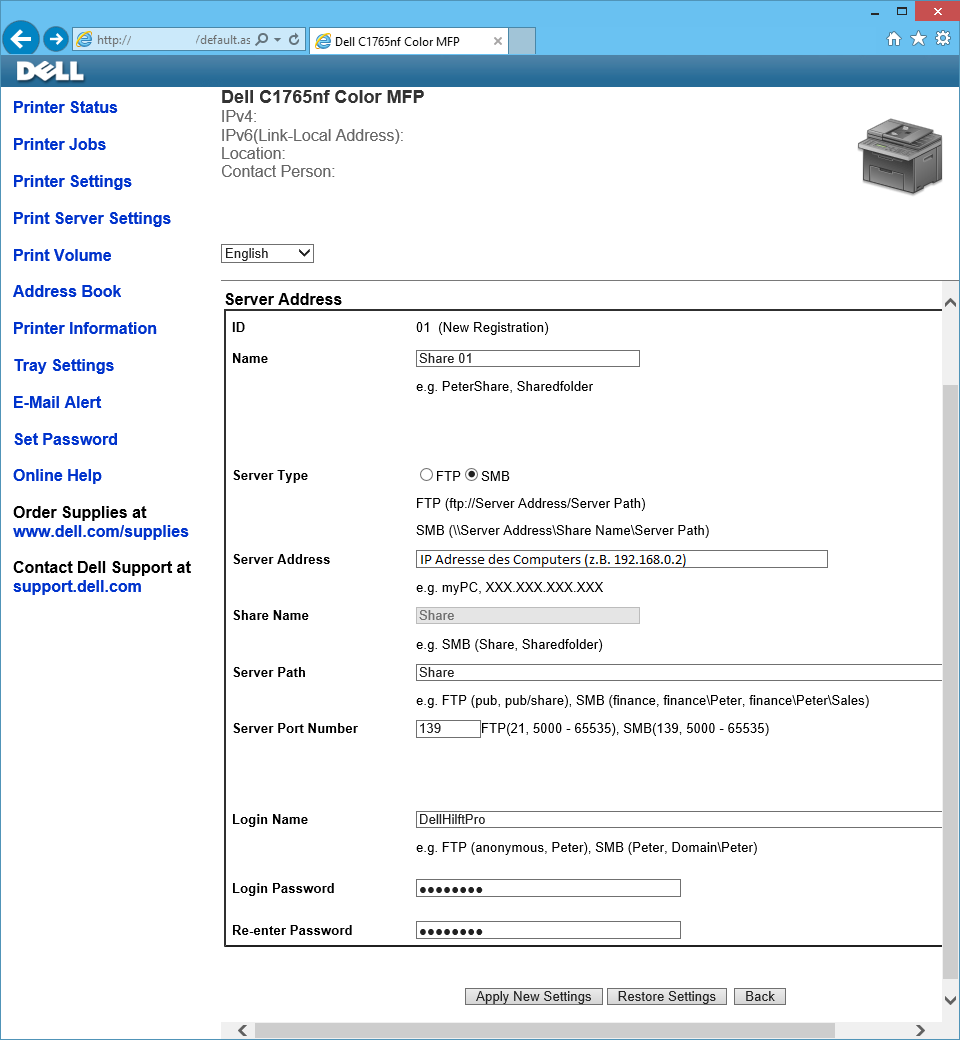Screen dimensions: 960x1040
Task: Click the Server Address section heading
Action: click(283, 300)
